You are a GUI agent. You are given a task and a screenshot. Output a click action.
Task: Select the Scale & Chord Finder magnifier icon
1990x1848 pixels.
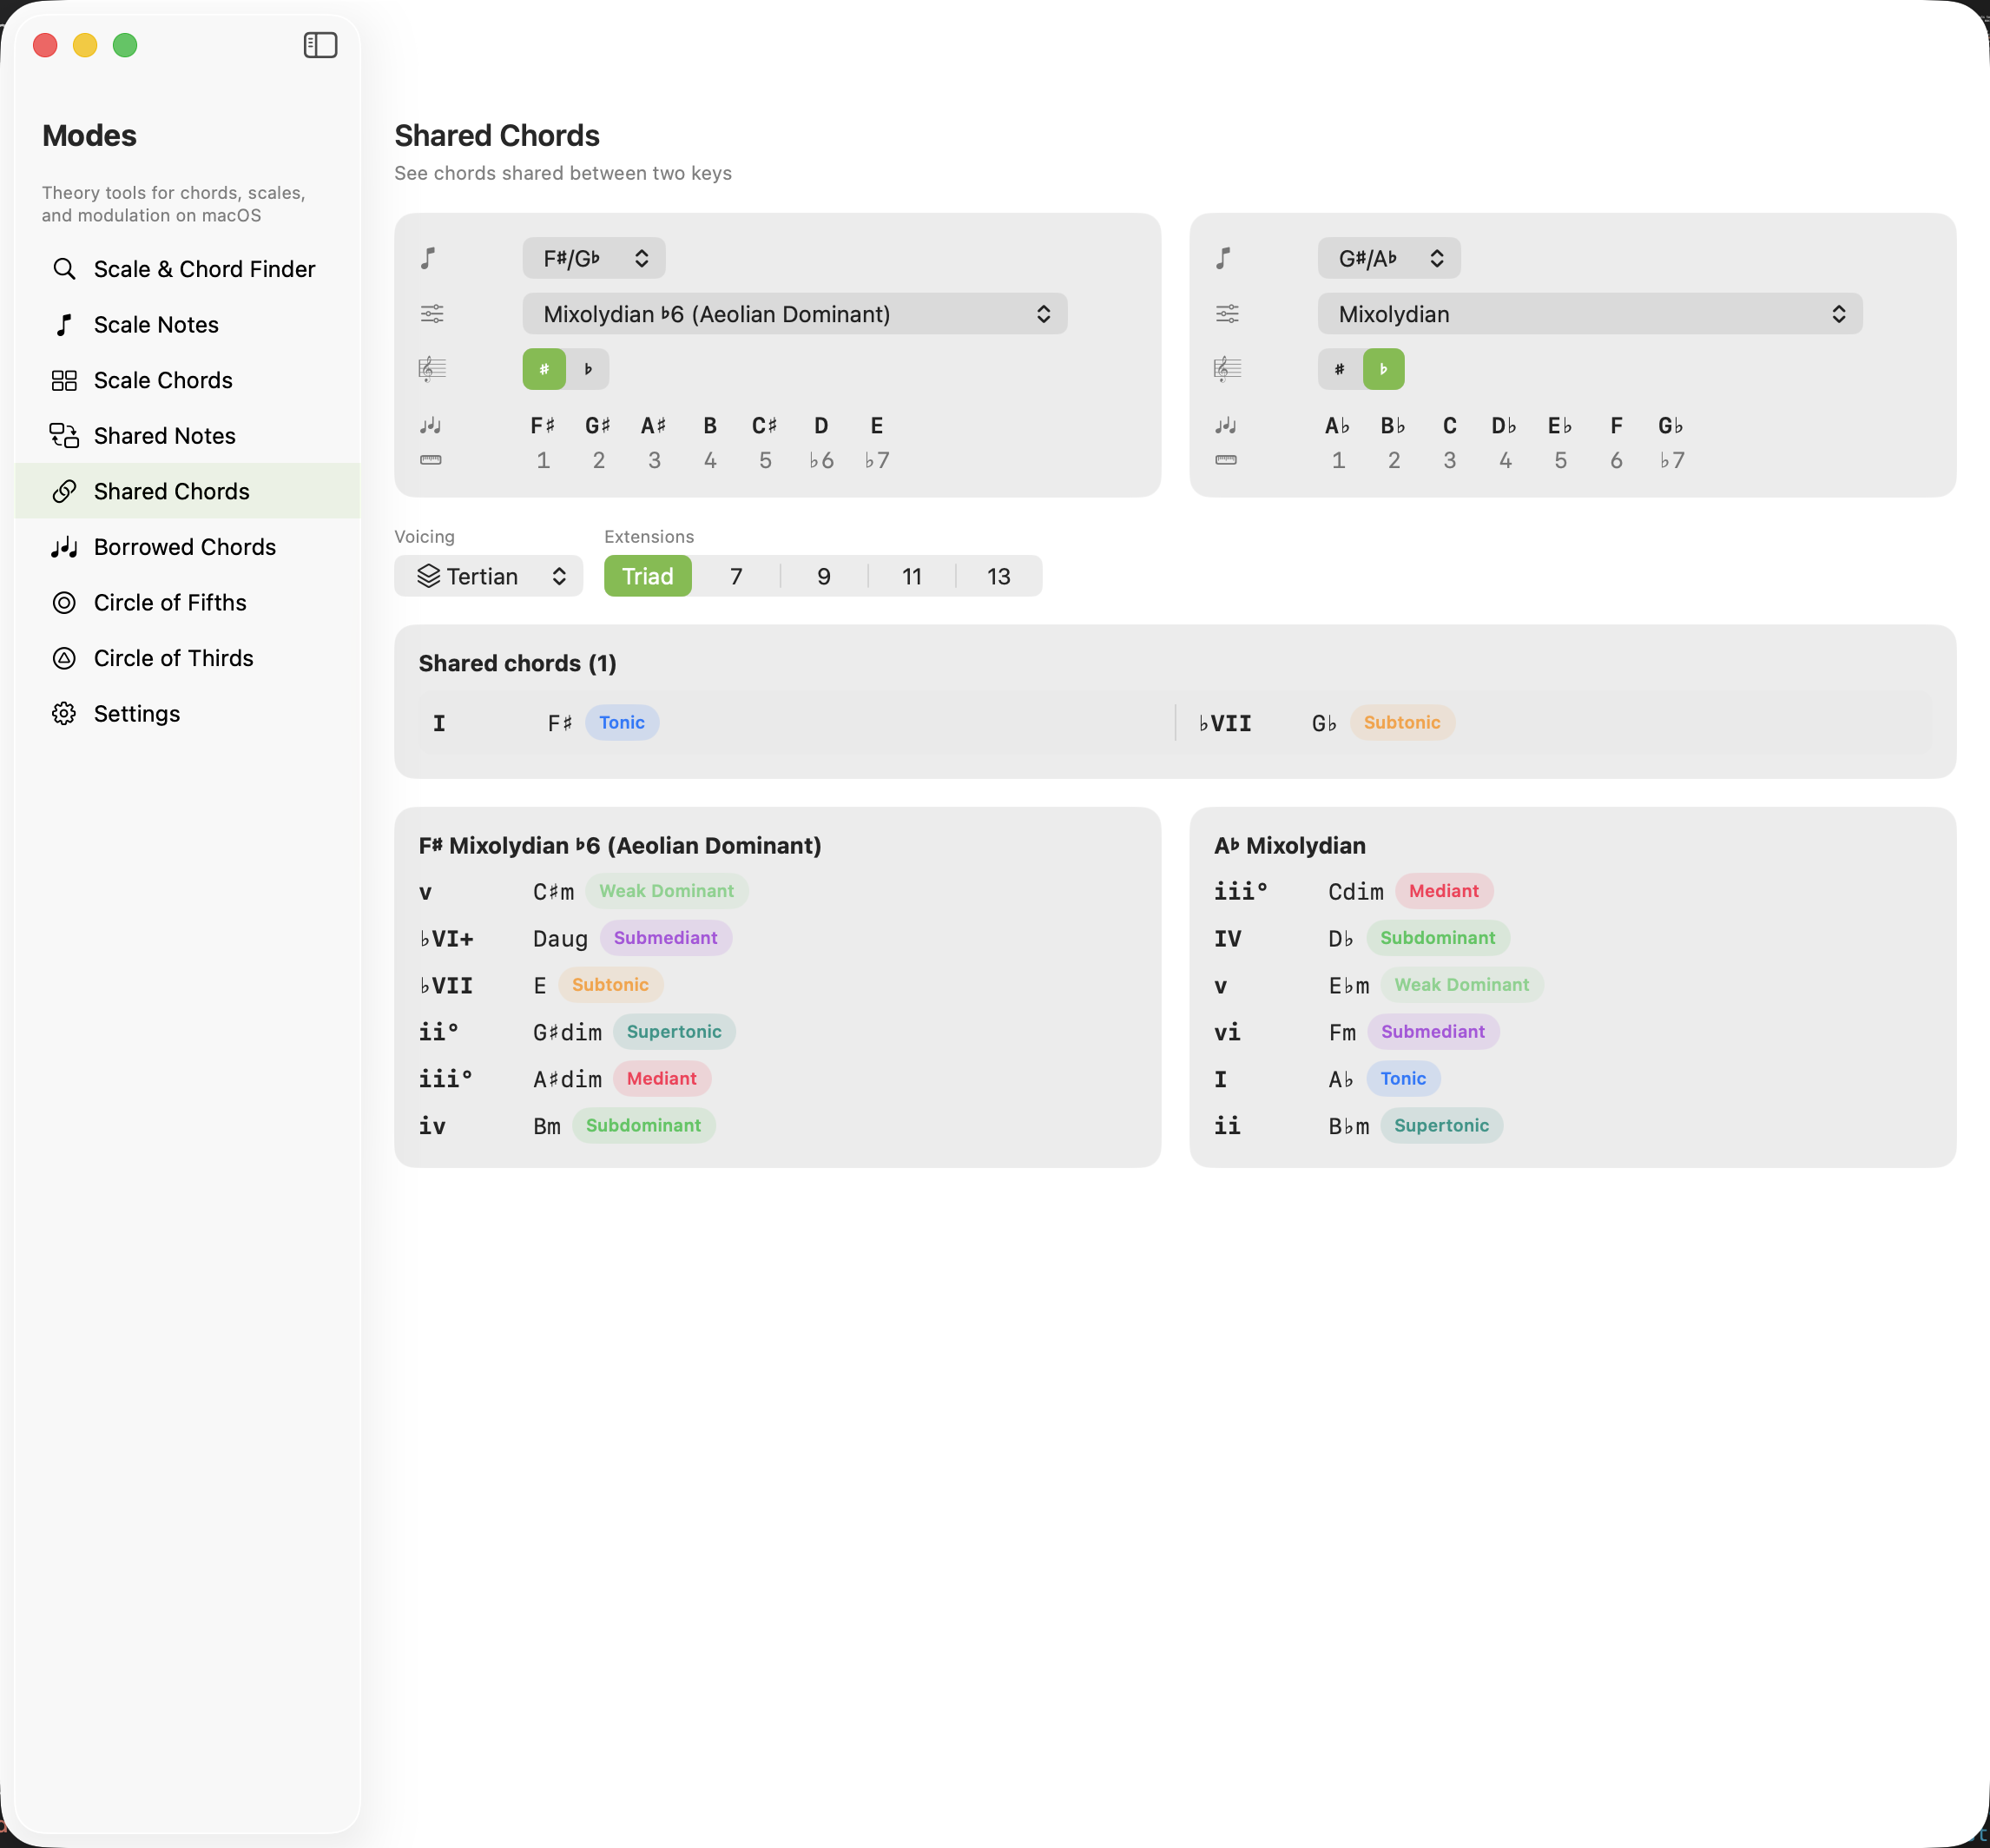[64, 268]
